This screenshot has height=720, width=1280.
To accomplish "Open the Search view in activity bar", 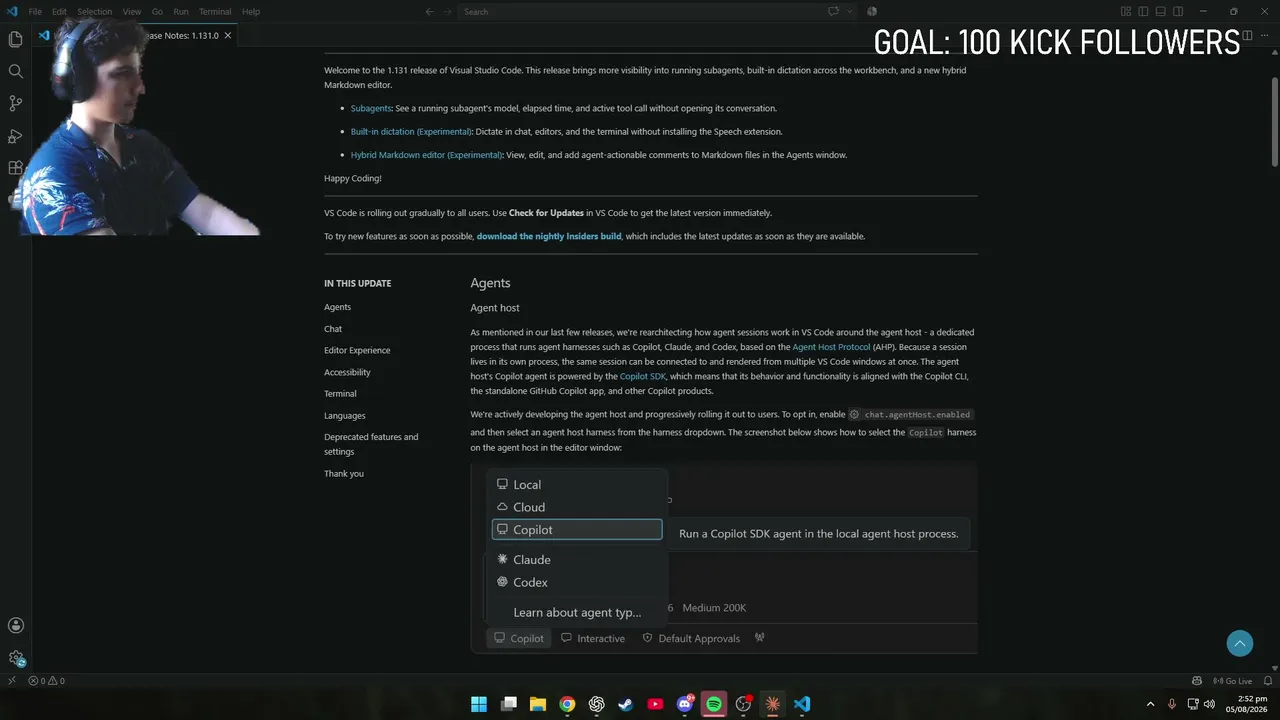I will pyautogui.click(x=15, y=71).
